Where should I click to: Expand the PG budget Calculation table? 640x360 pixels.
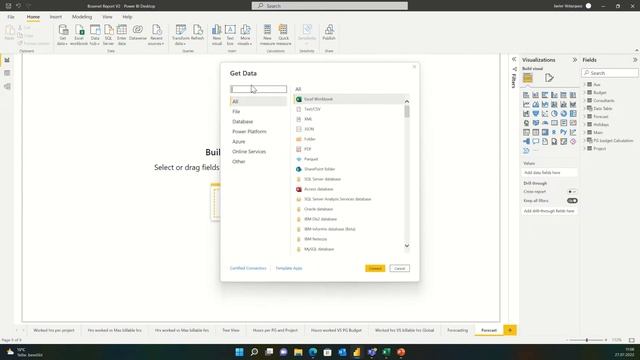tap(584, 140)
